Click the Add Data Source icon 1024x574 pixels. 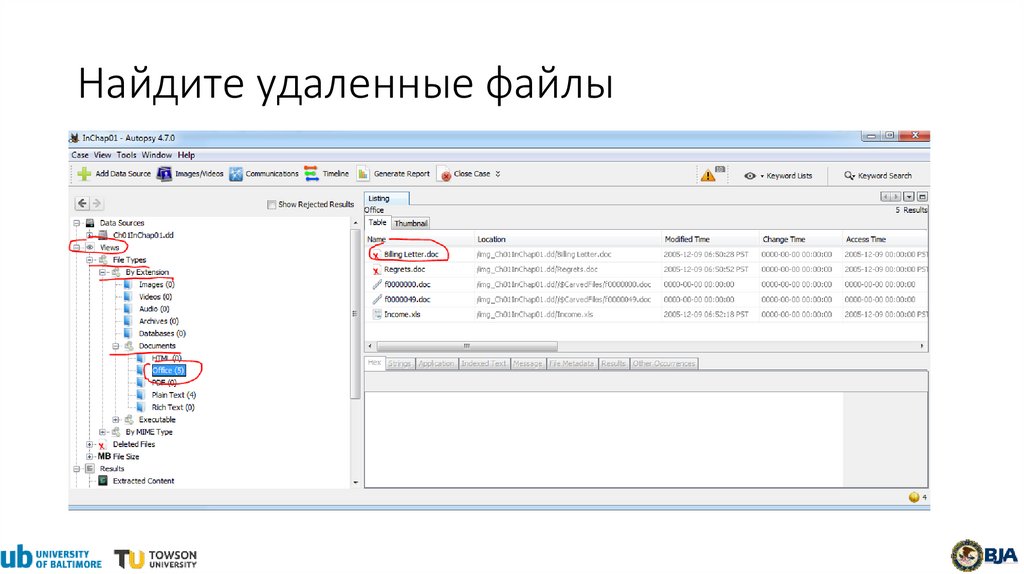coord(84,174)
